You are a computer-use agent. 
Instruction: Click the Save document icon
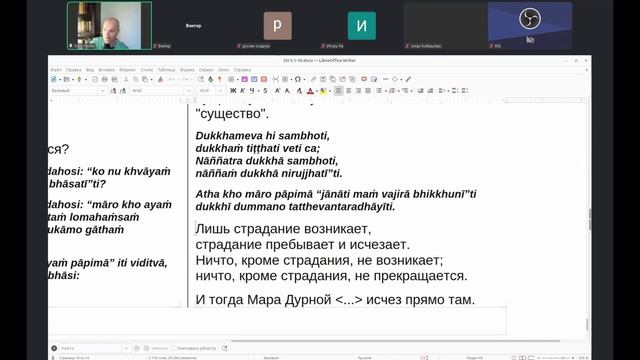(x=79, y=79)
